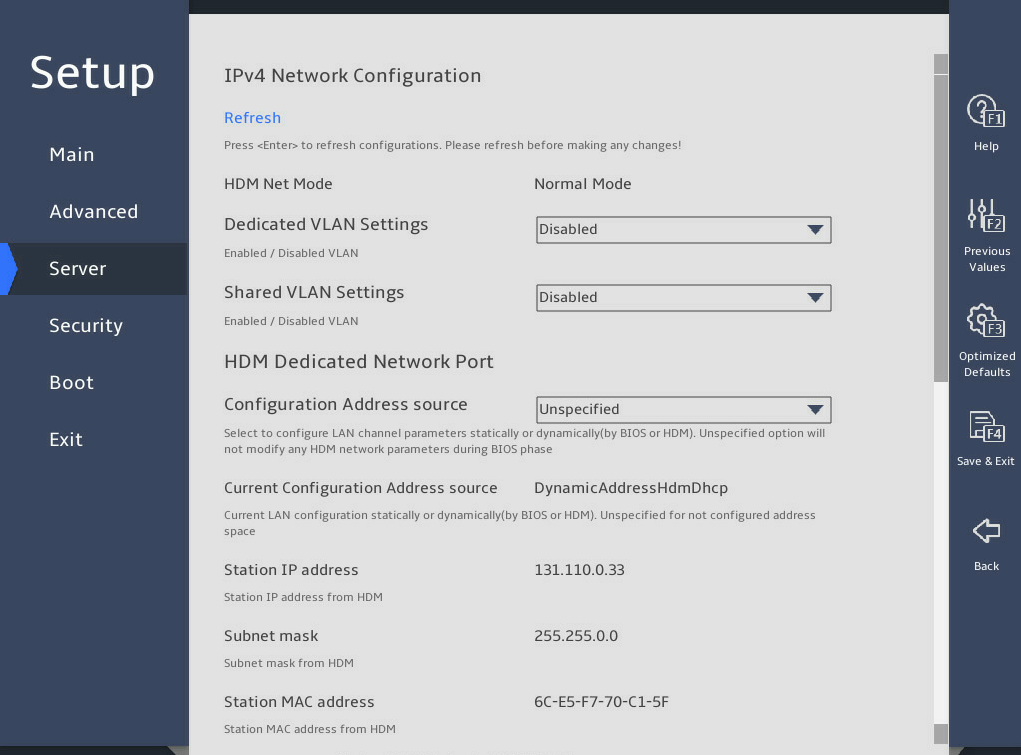Open the Dedicated VLAN Settings dropdown
Image resolution: width=1021 pixels, height=755 pixels.
[x=683, y=230]
